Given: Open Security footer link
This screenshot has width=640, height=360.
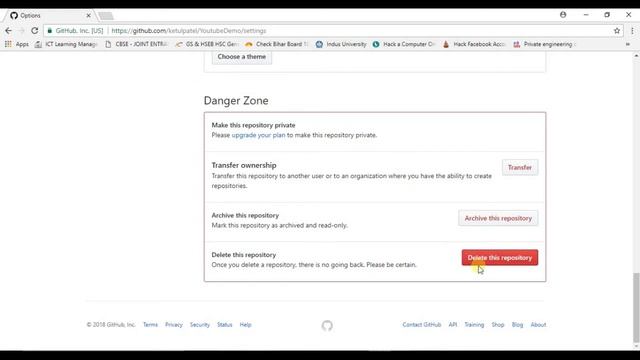Looking at the screenshot, I should (x=200, y=325).
